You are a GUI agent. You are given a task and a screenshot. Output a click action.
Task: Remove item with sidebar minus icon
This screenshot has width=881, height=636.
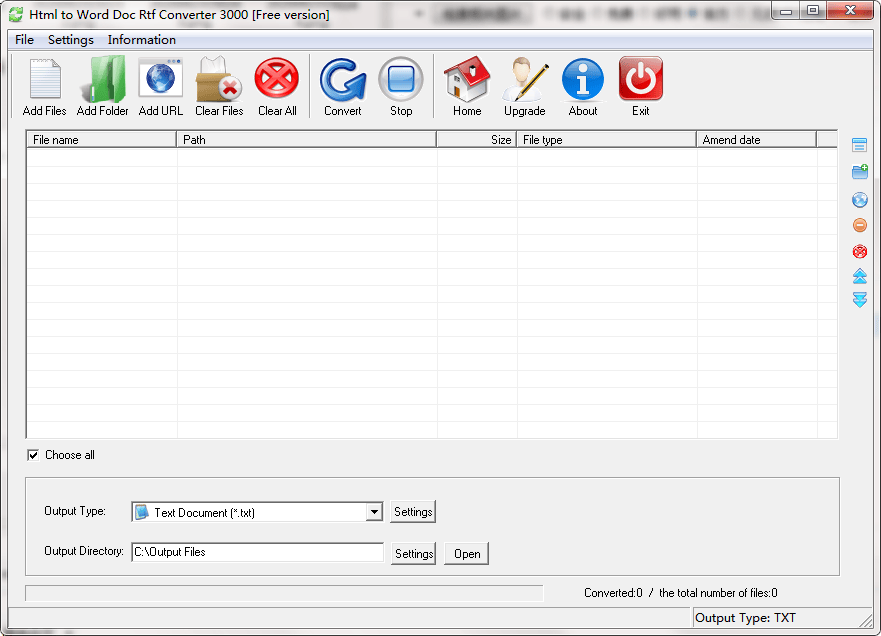pos(859,225)
